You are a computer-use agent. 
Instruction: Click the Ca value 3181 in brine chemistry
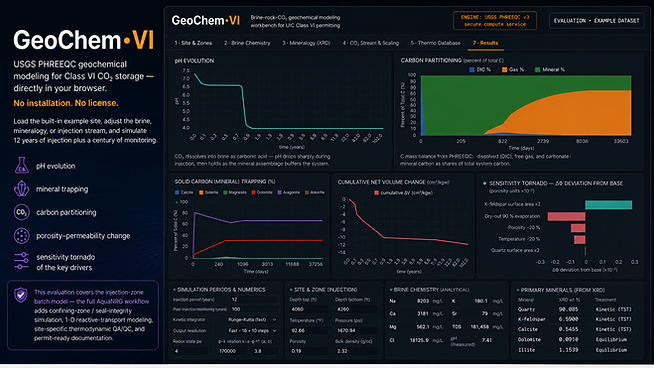[423, 313]
